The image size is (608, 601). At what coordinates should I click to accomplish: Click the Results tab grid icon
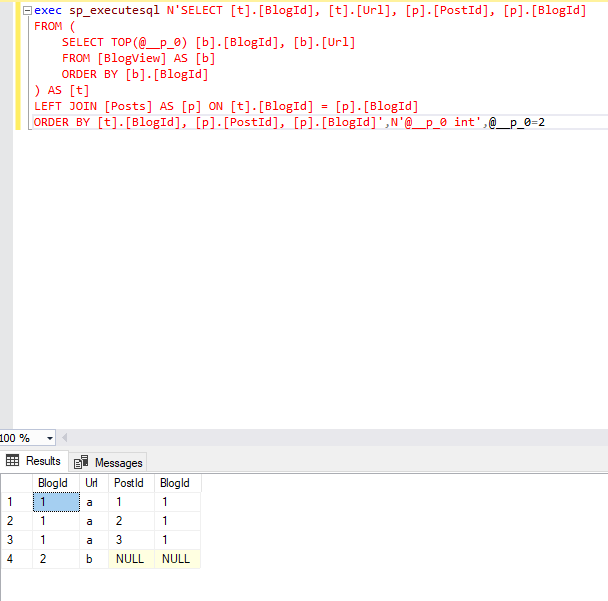pyautogui.click(x=12, y=460)
